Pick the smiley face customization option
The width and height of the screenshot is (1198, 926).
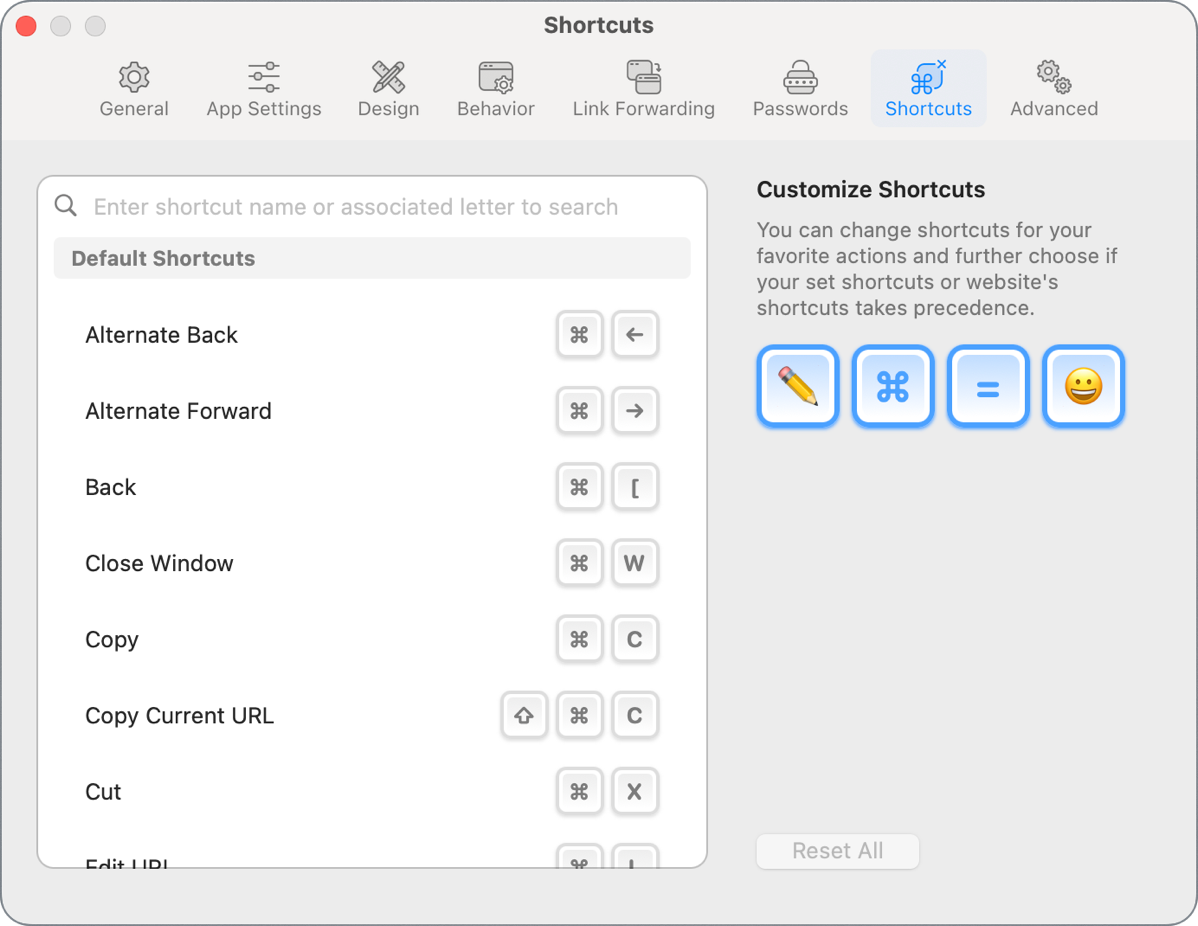(x=1083, y=386)
